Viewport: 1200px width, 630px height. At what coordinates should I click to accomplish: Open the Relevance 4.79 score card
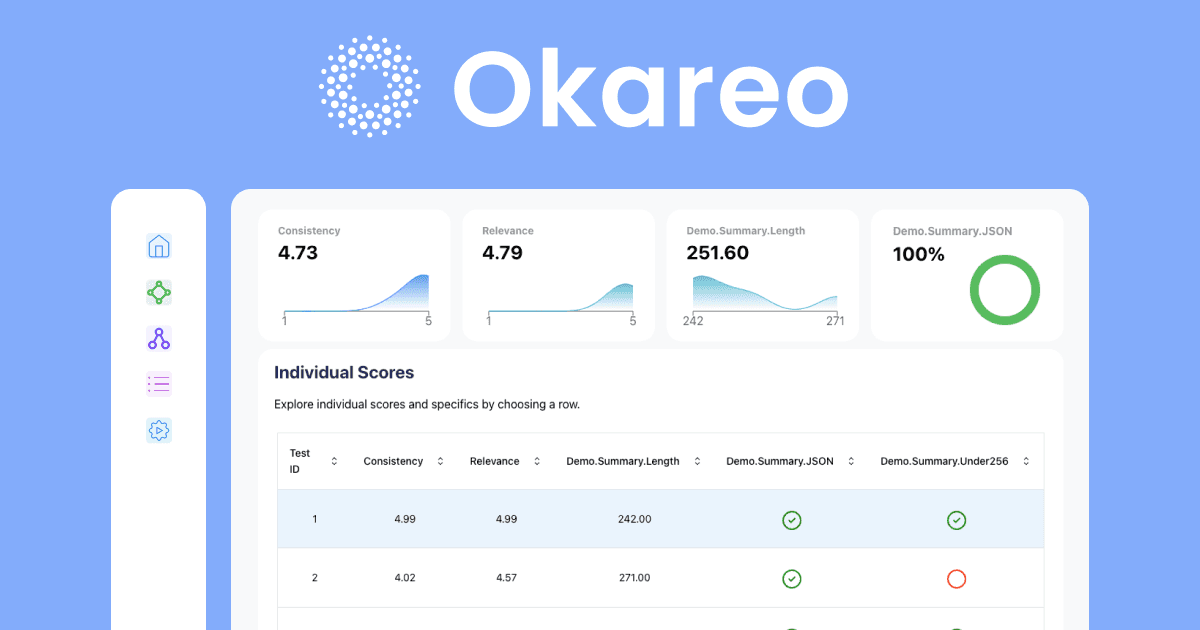[558, 275]
